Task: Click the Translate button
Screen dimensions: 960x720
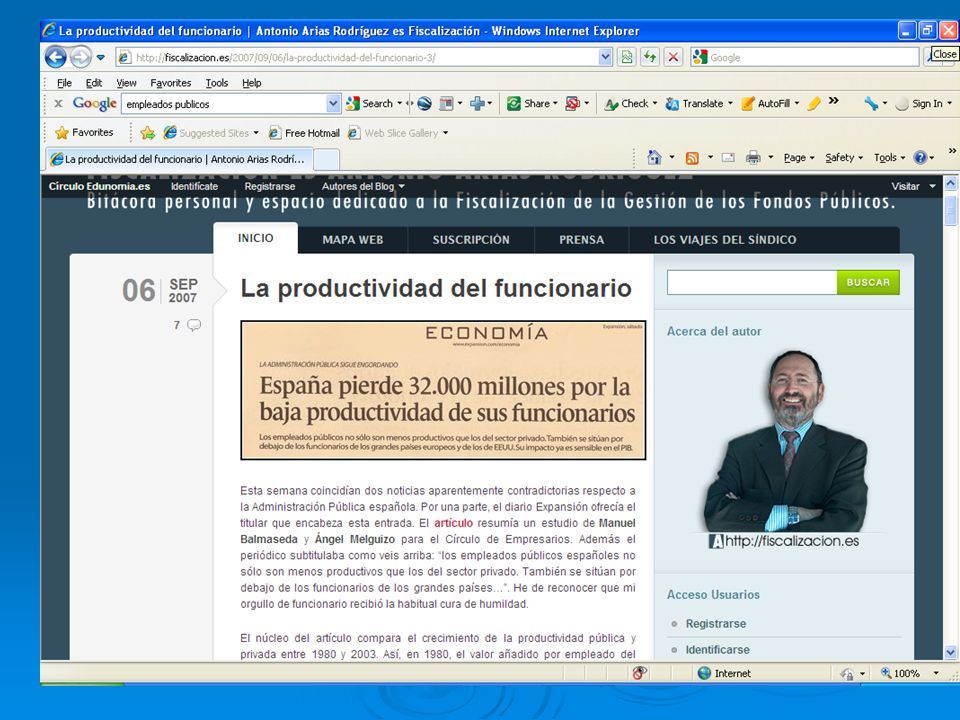Action: (695, 103)
